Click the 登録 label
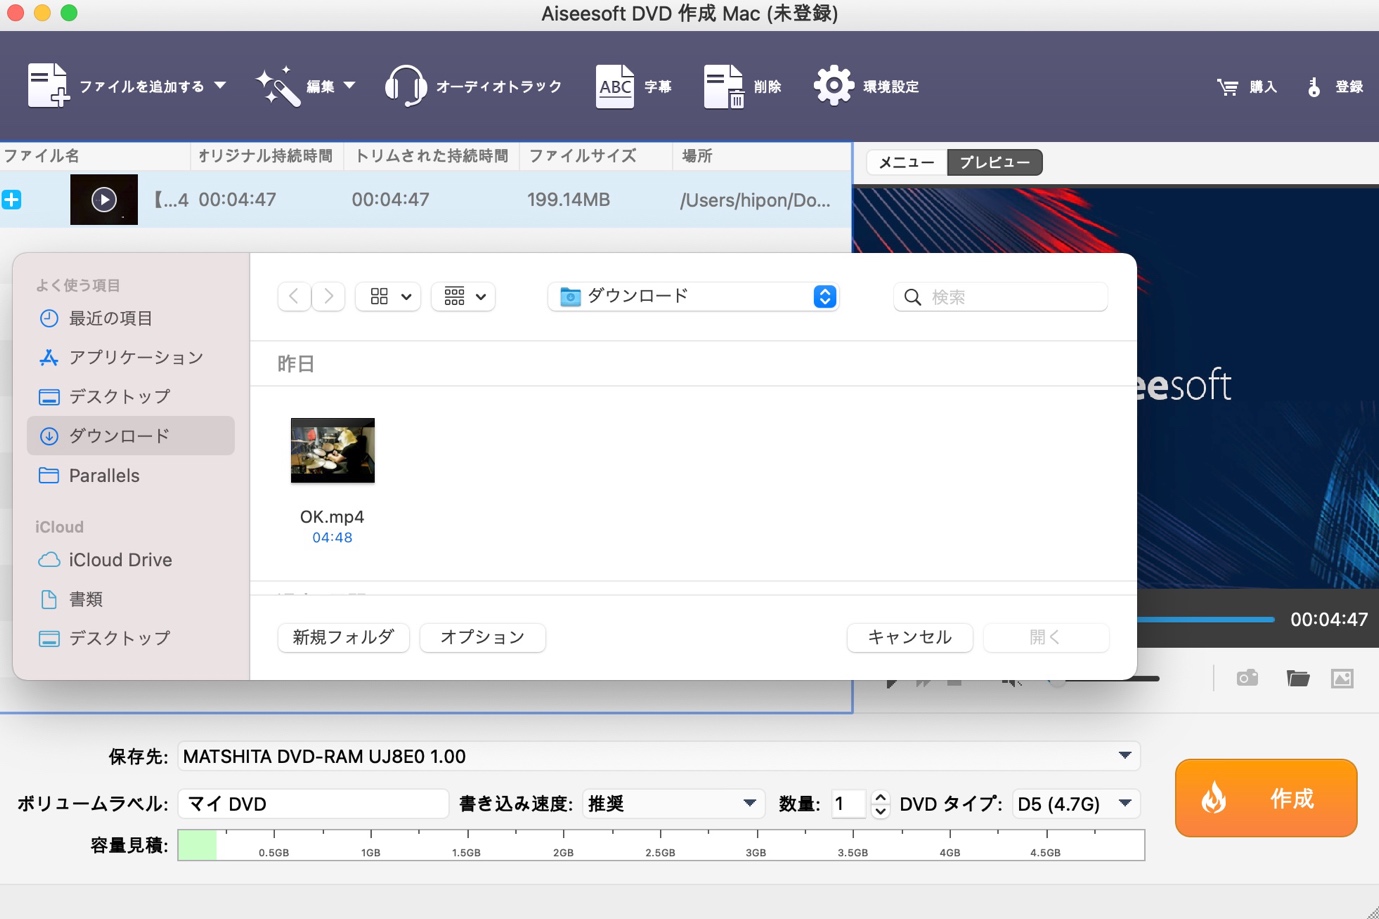This screenshot has height=919, width=1379. click(x=1349, y=87)
